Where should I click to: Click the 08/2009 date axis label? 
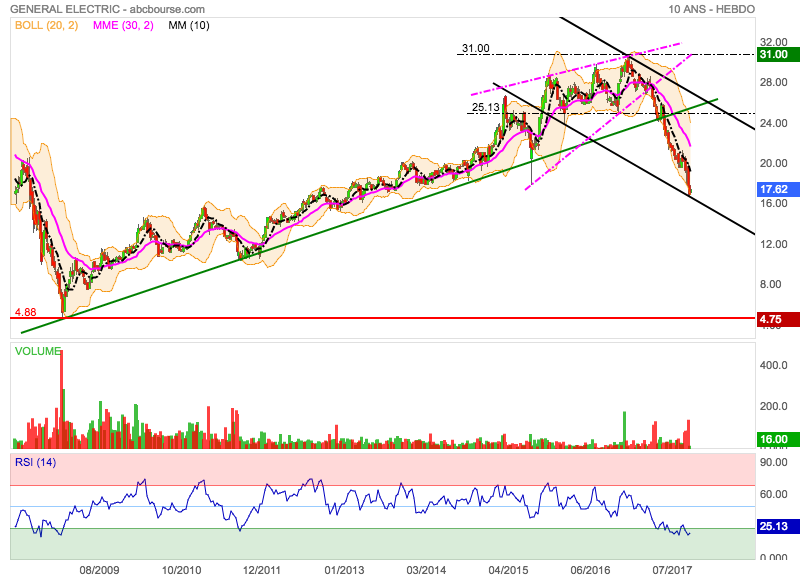pos(99,570)
